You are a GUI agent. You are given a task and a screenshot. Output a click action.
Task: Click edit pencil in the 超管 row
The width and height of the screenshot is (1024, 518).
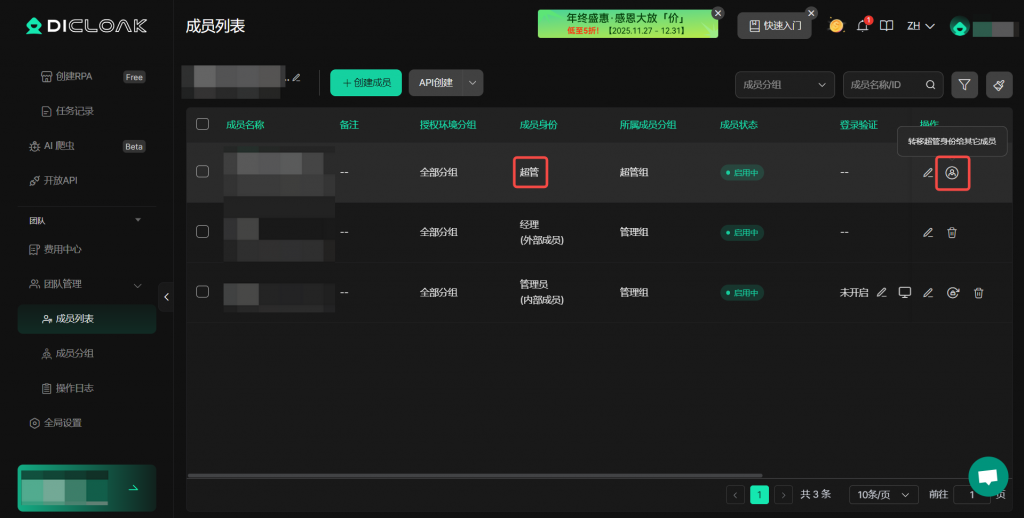click(x=928, y=173)
